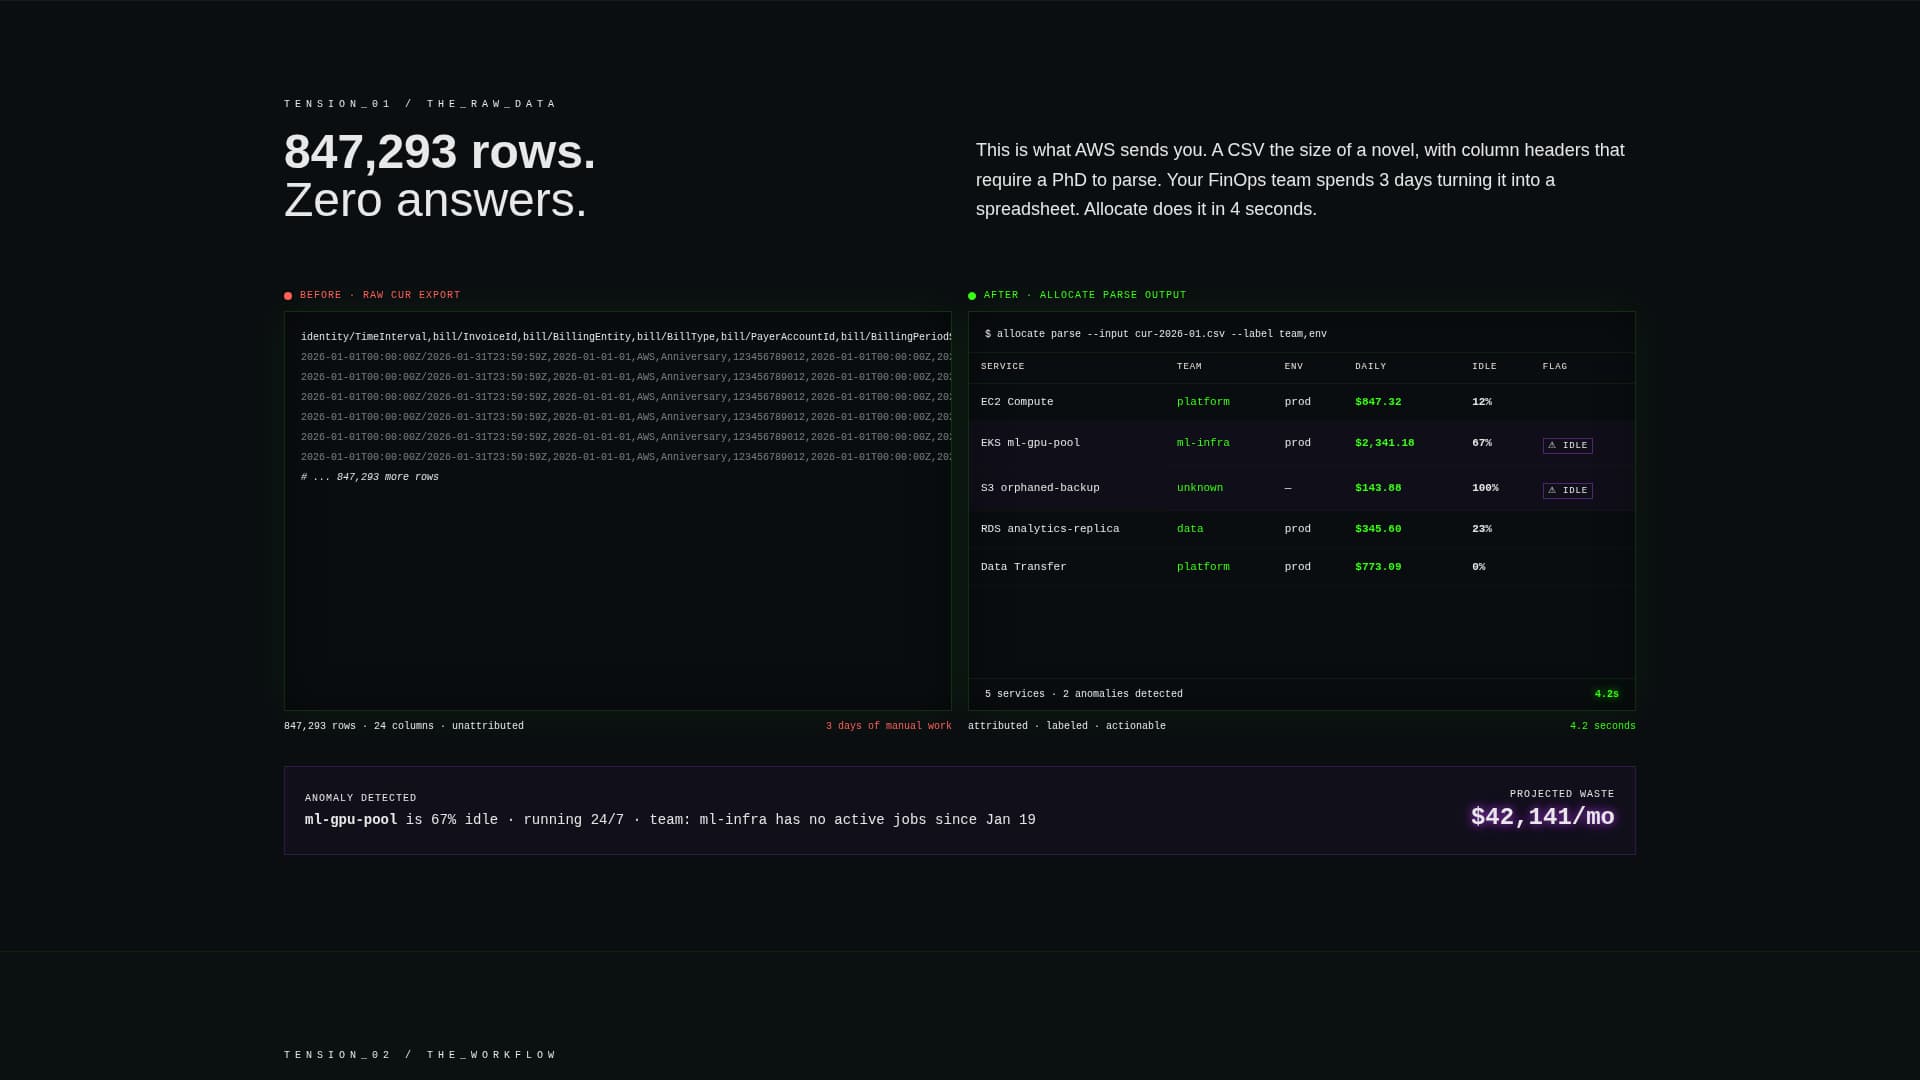Click the '$773.09' daily cost
The width and height of the screenshot is (1920, 1080).
click(1378, 567)
